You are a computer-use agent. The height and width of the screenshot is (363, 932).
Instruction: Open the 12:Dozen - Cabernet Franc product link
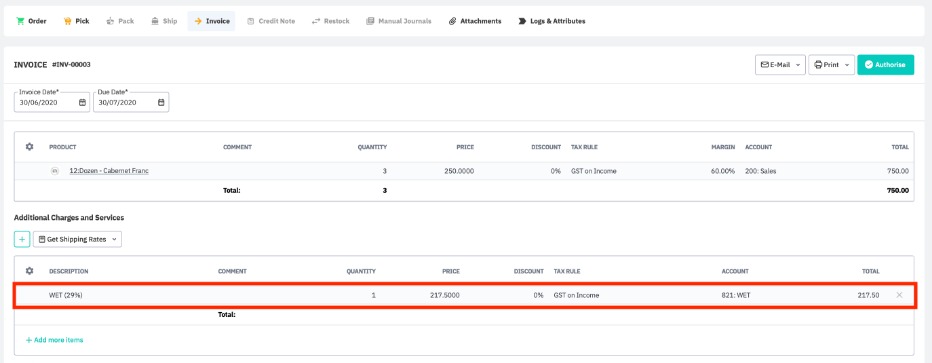[109, 171]
